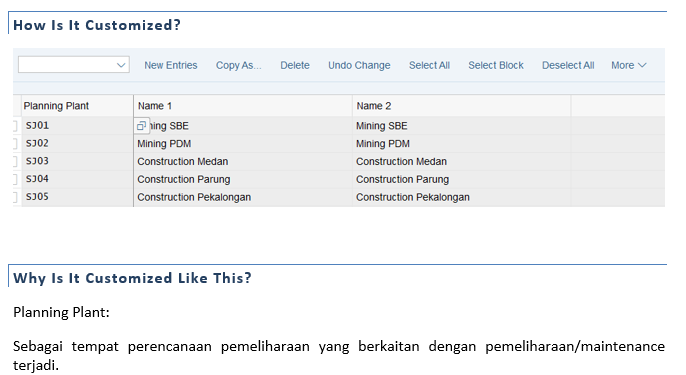686x375 pixels.
Task: Click the Name 1 column header
Action: tap(243, 106)
